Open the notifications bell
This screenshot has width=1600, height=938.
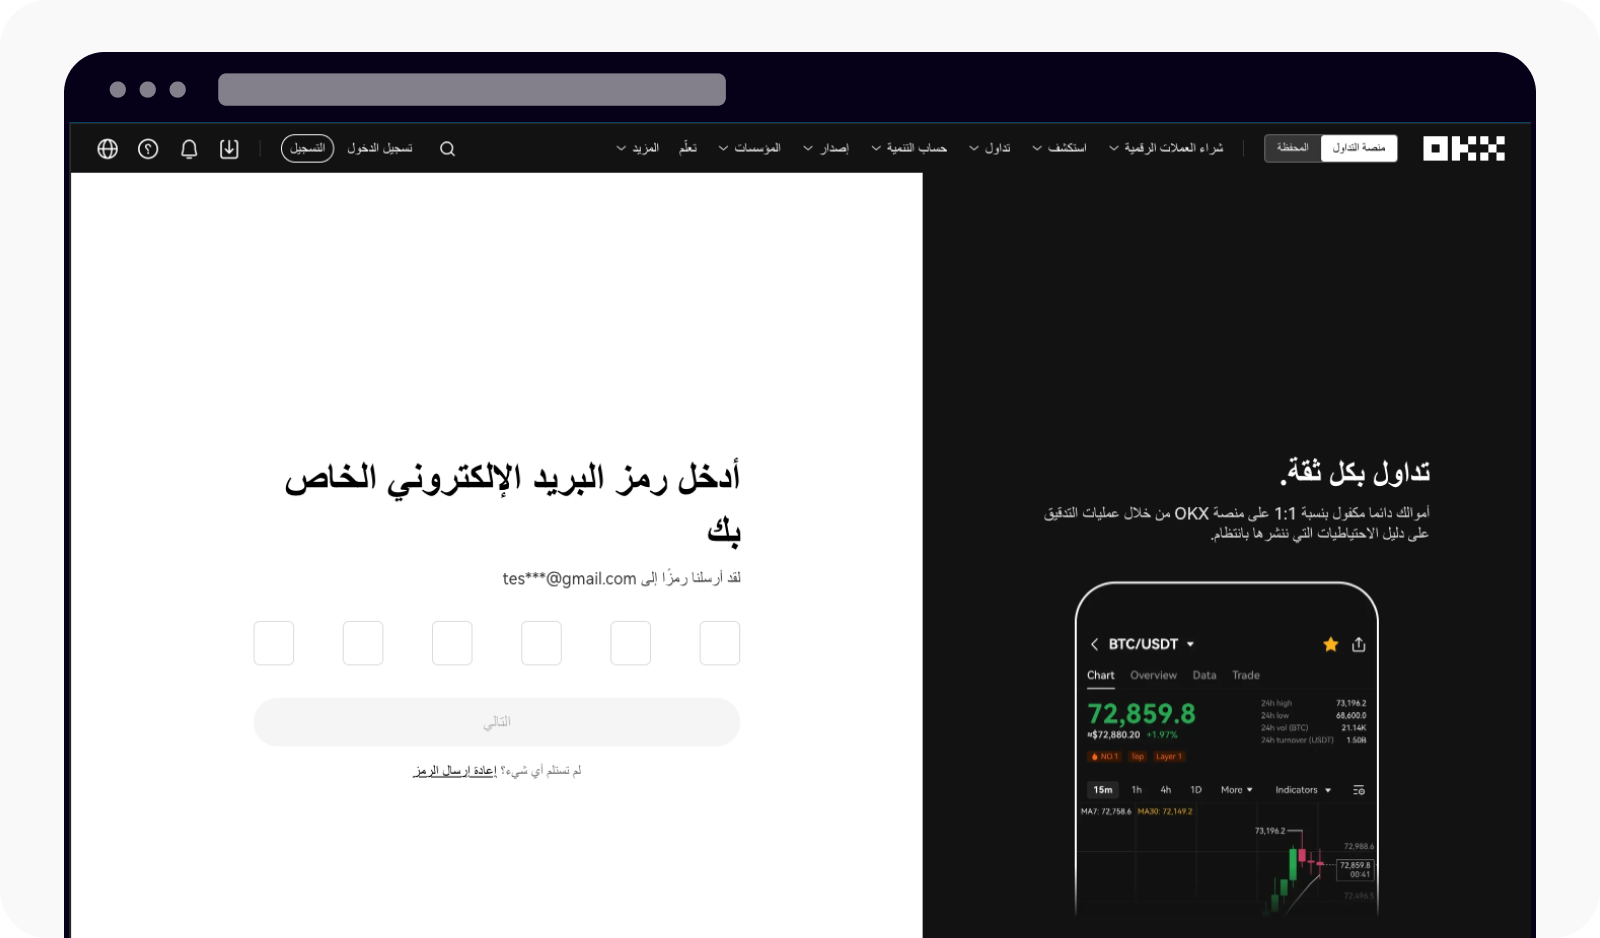(x=188, y=148)
